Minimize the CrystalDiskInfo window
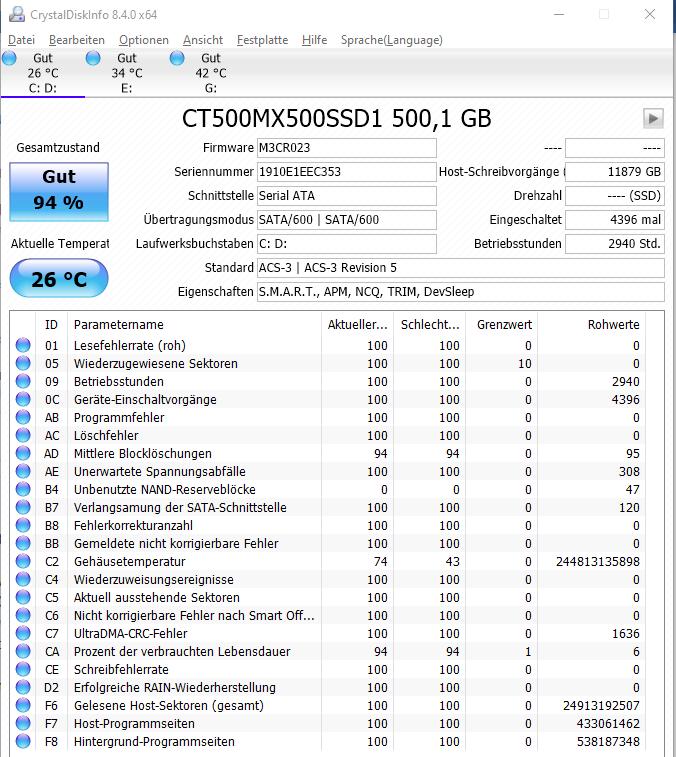This screenshot has height=757, width=676. point(559,14)
